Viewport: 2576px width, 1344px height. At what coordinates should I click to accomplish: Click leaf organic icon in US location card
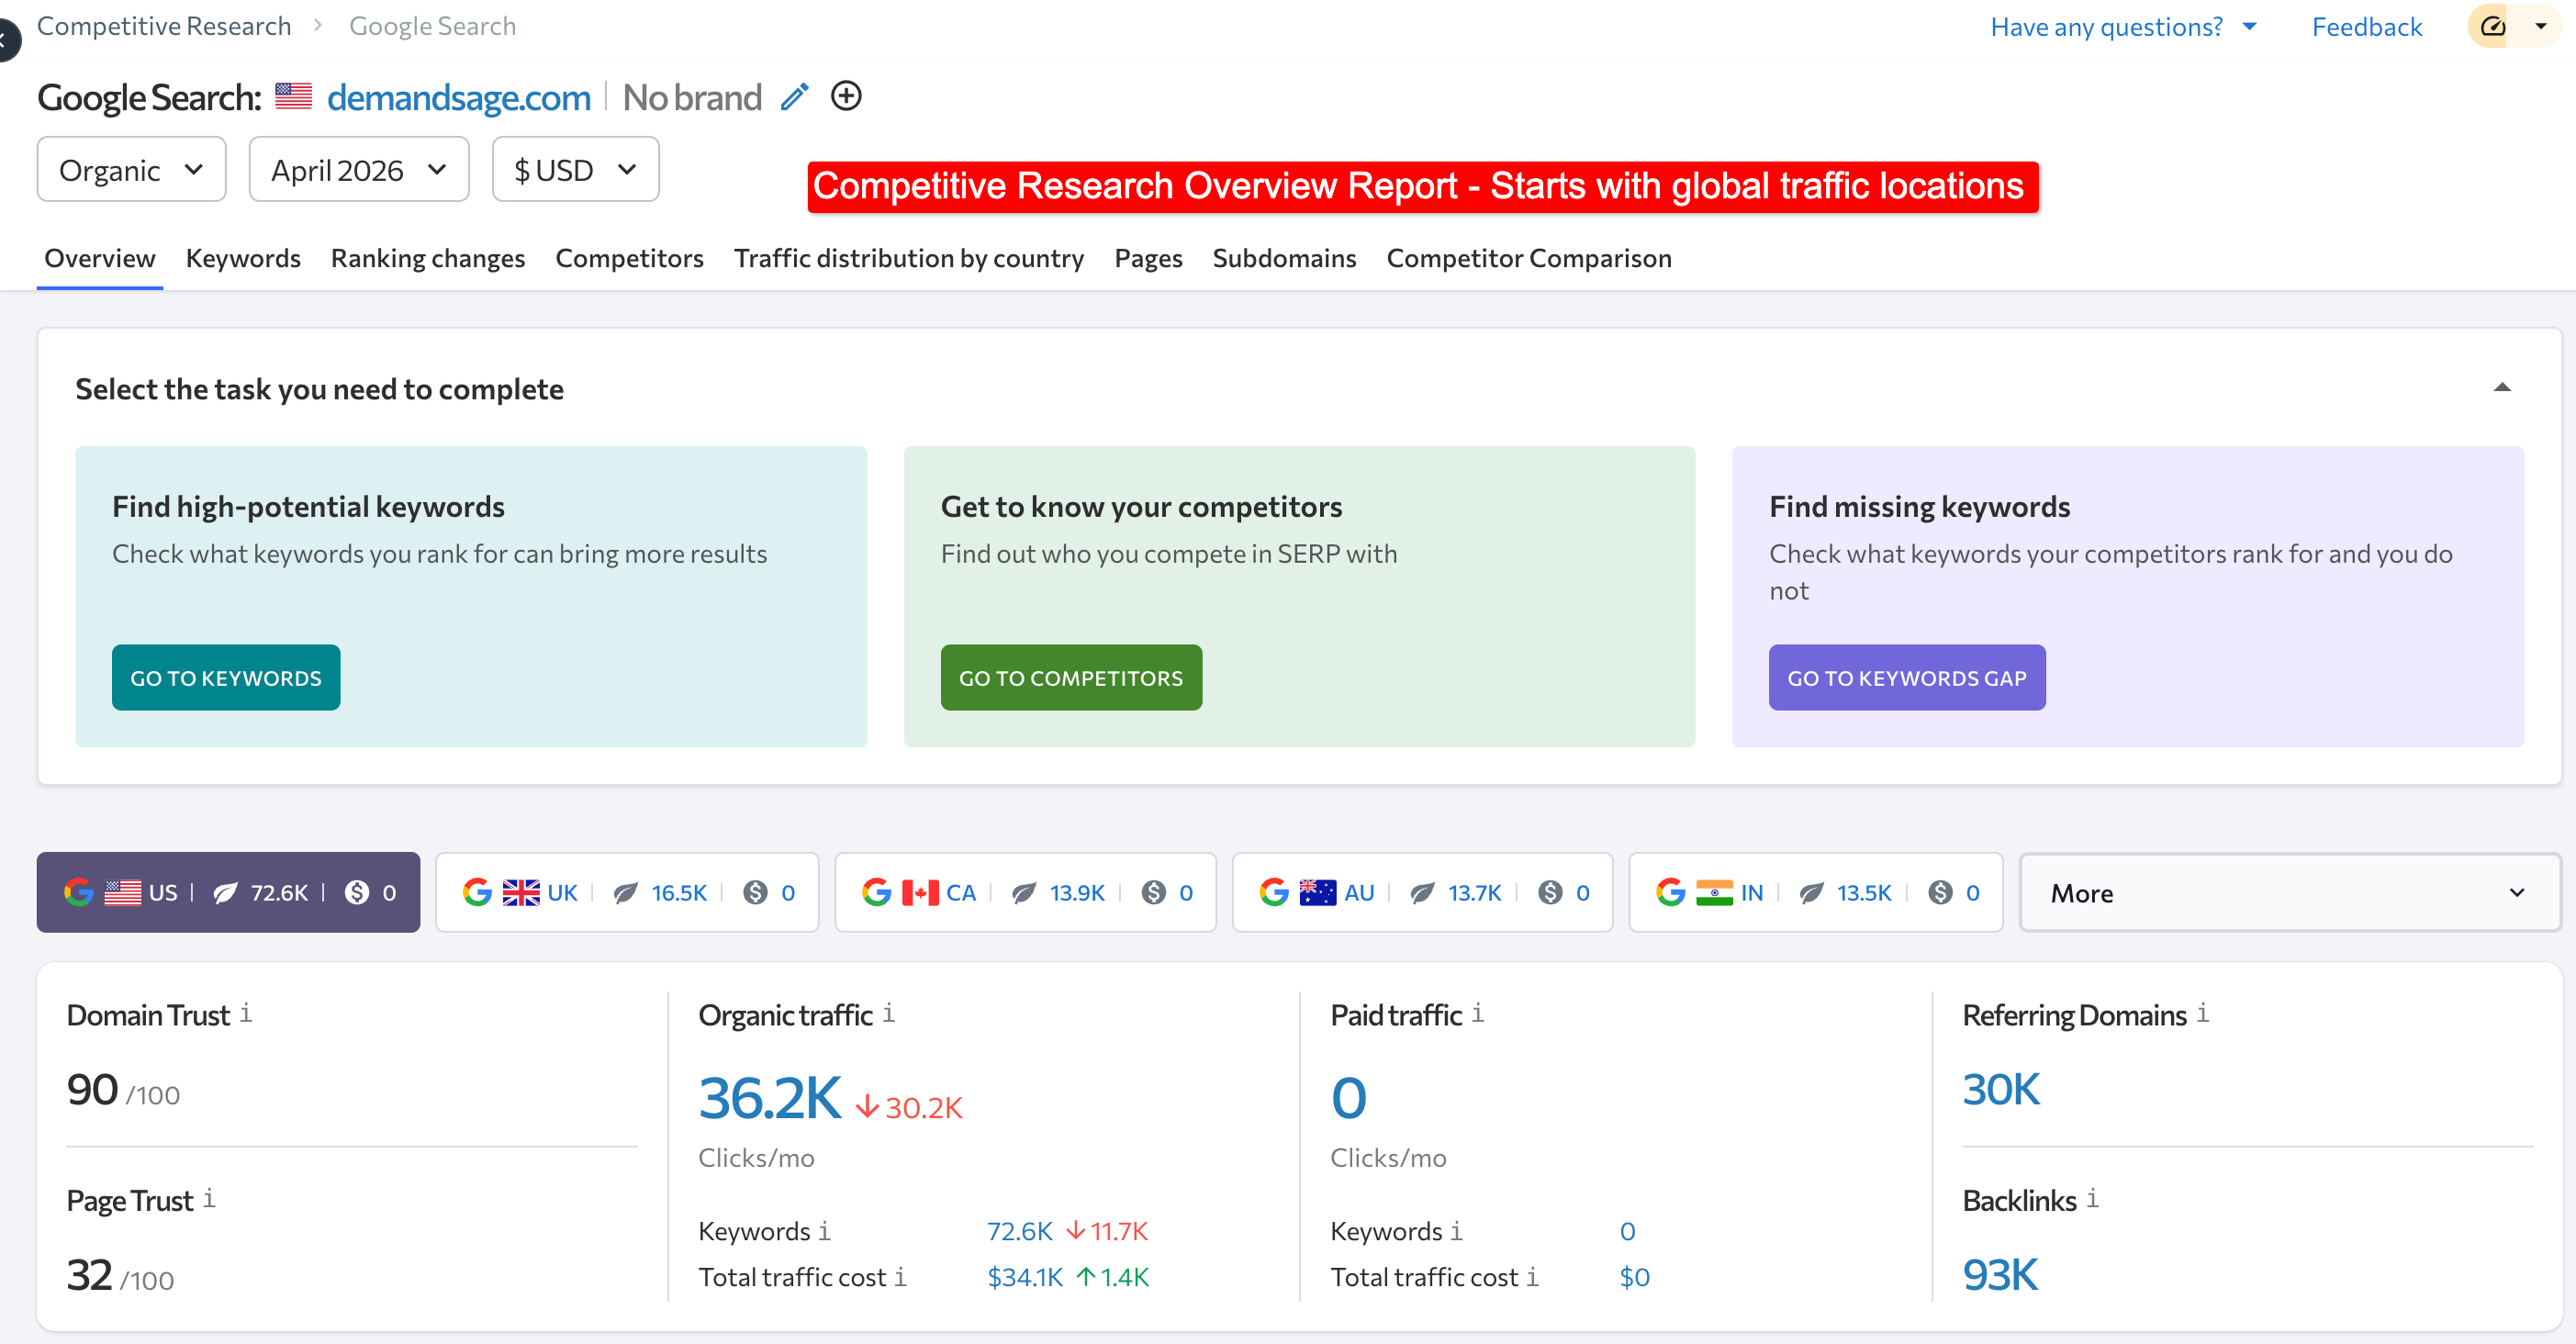[x=225, y=892]
